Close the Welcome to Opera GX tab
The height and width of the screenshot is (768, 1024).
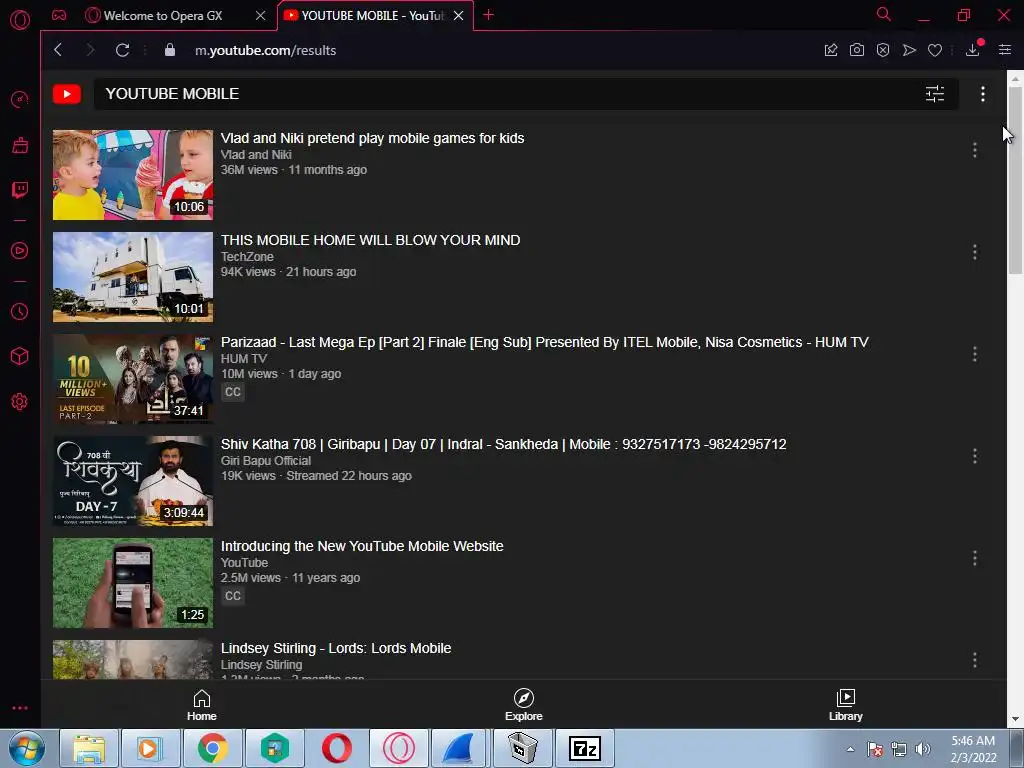pos(261,15)
